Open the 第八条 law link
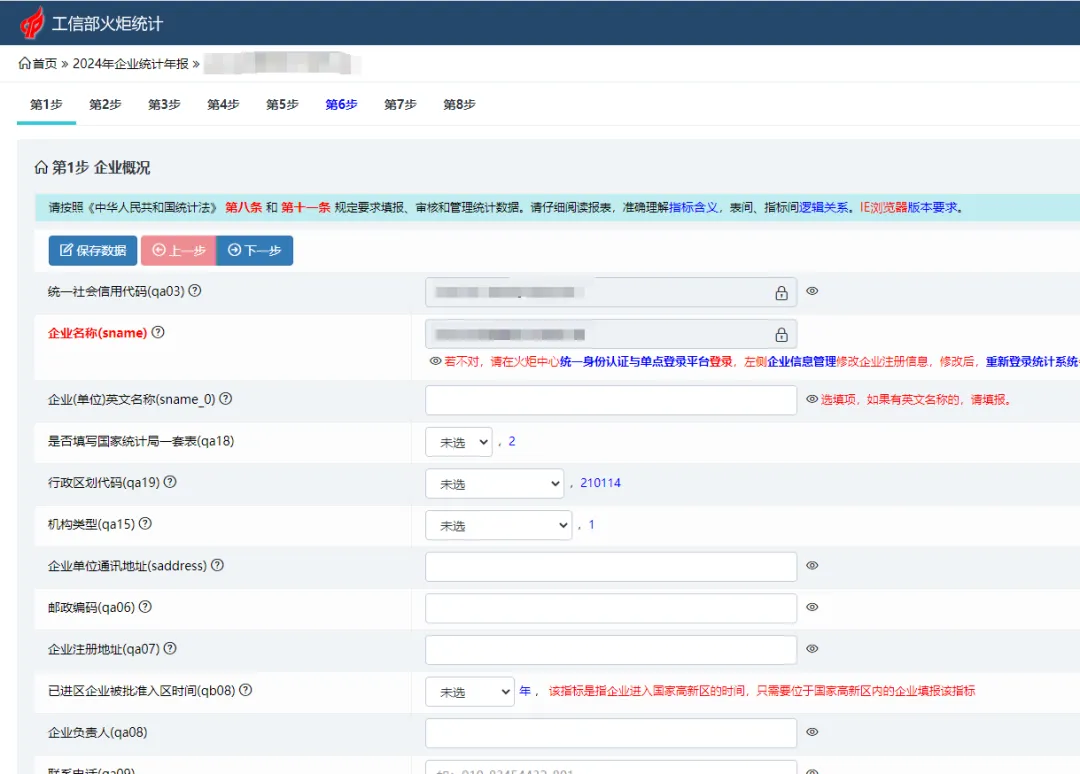This screenshot has height=774, width=1080. point(244,207)
